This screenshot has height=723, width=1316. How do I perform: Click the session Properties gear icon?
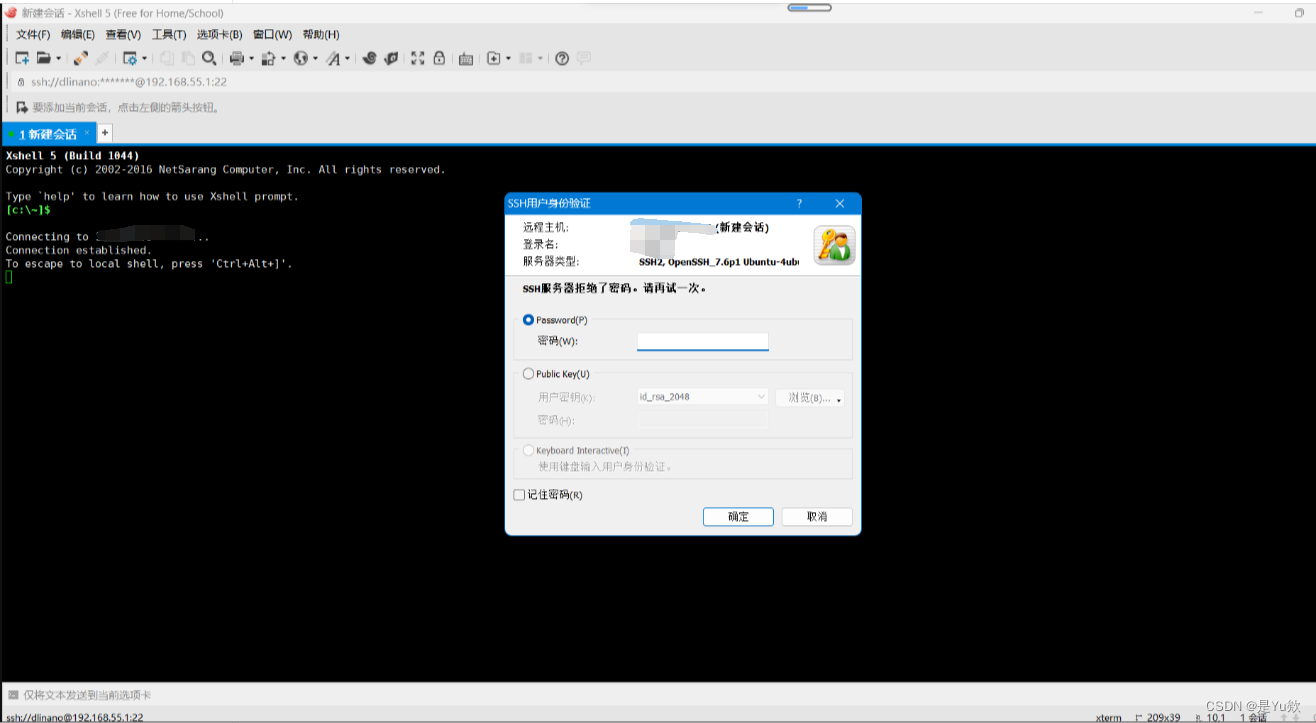[x=130, y=58]
